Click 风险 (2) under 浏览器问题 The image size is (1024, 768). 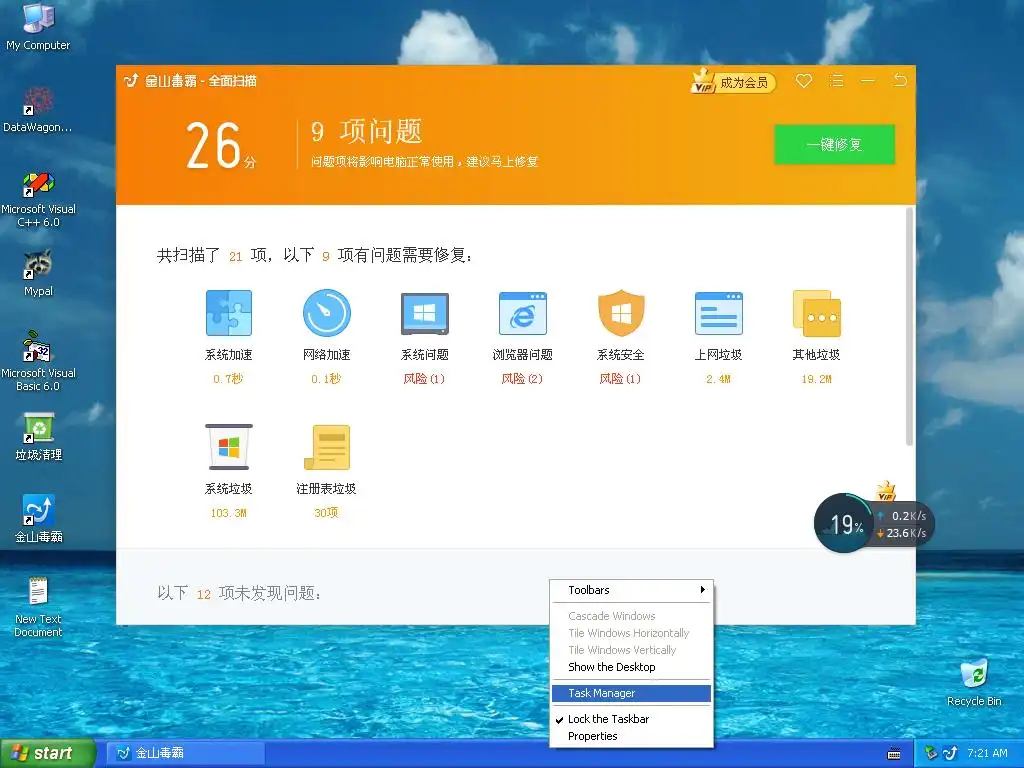522,379
